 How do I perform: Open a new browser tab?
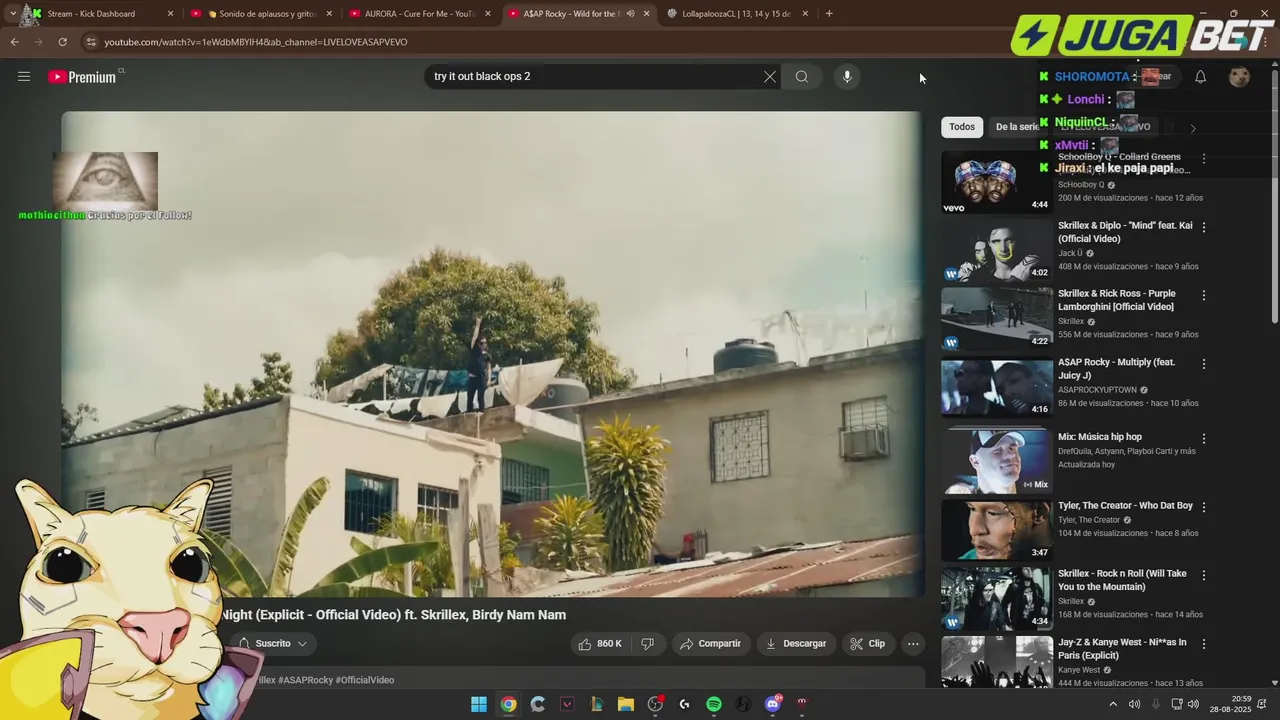[829, 14]
